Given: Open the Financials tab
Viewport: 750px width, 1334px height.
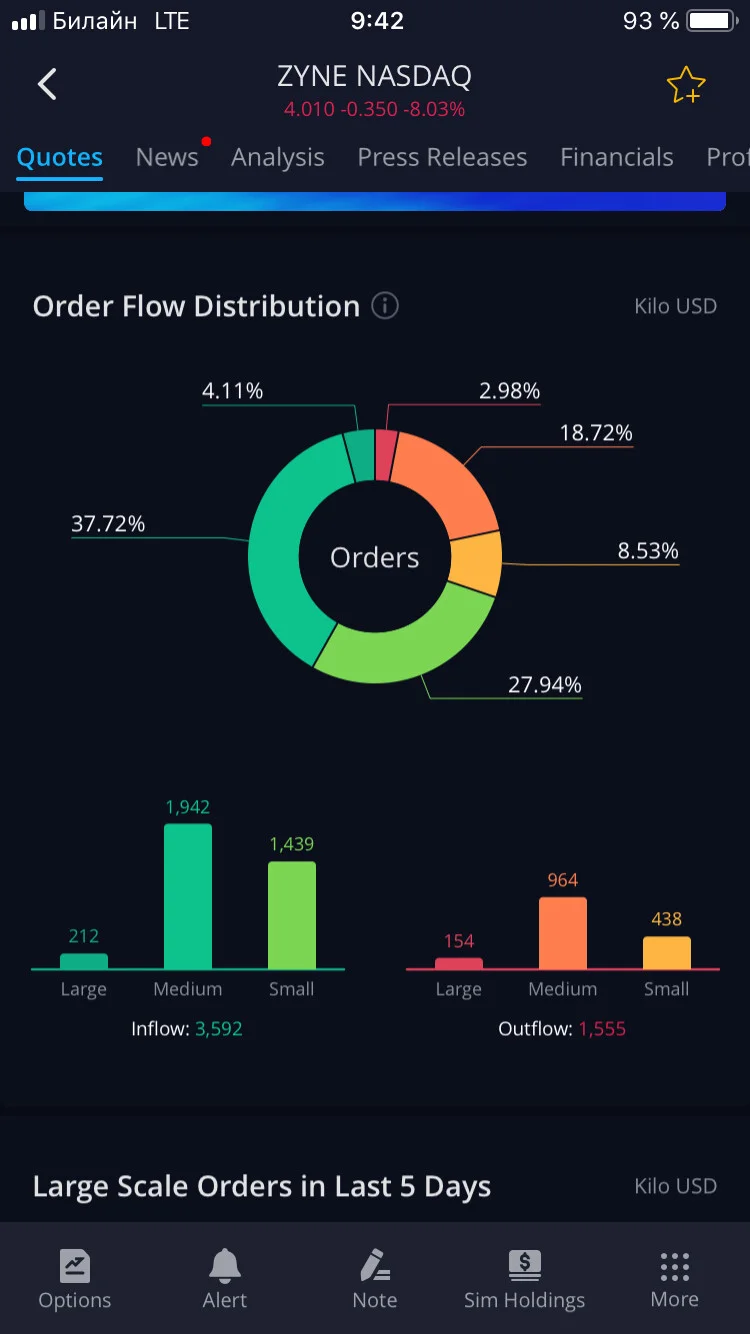Looking at the screenshot, I should point(617,157).
